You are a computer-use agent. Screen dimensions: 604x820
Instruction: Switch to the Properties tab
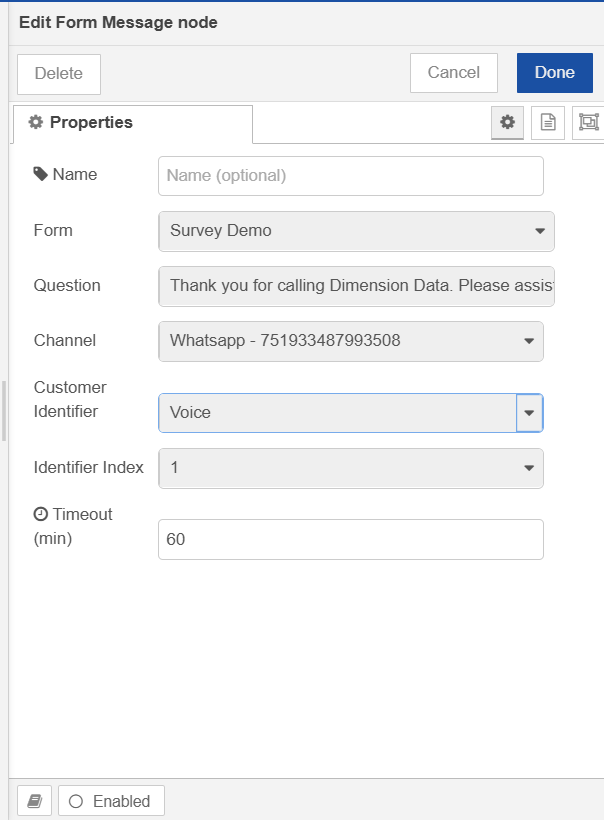point(133,123)
